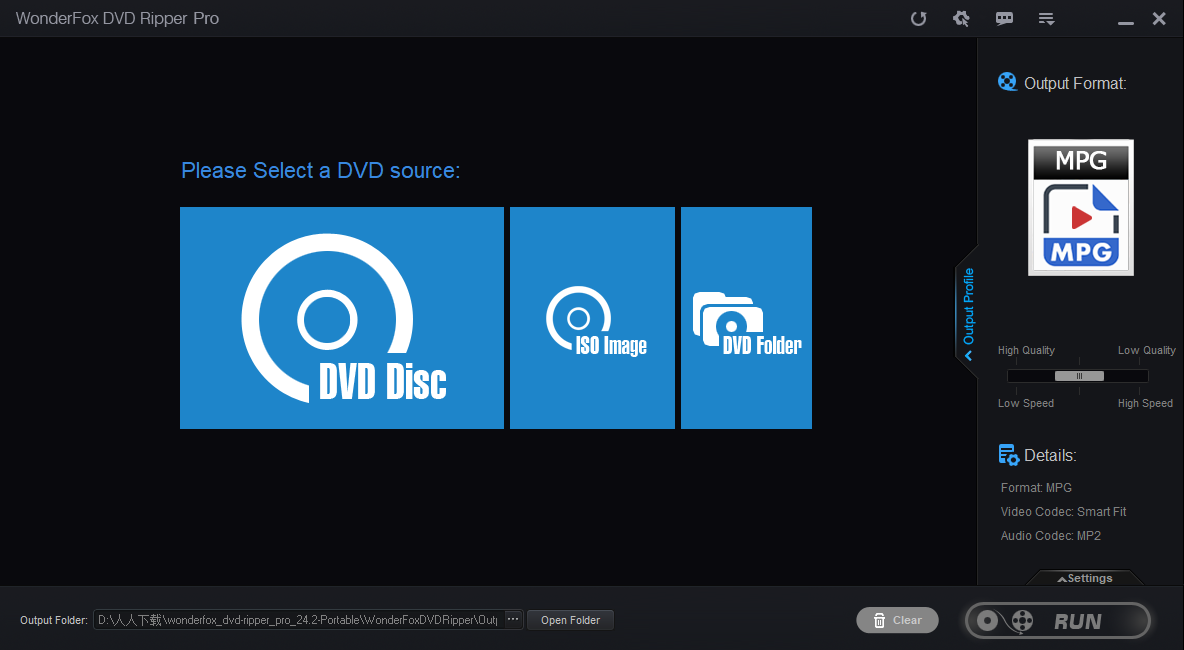This screenshot has height=650, width=1184.
Task: Click the Output Format disc icon
Action: (1007, 82)
